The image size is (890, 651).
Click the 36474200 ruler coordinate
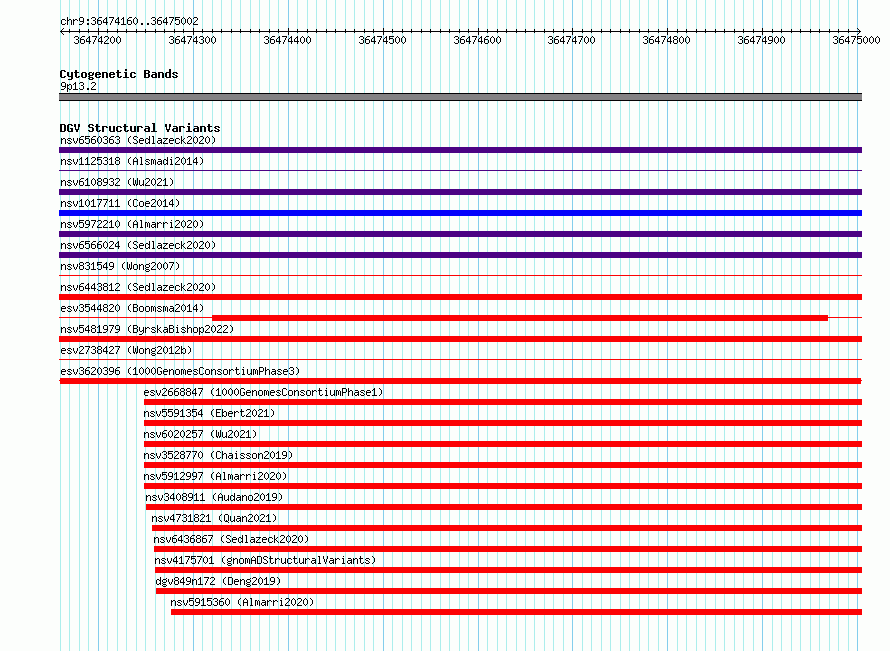click(98, 40)
